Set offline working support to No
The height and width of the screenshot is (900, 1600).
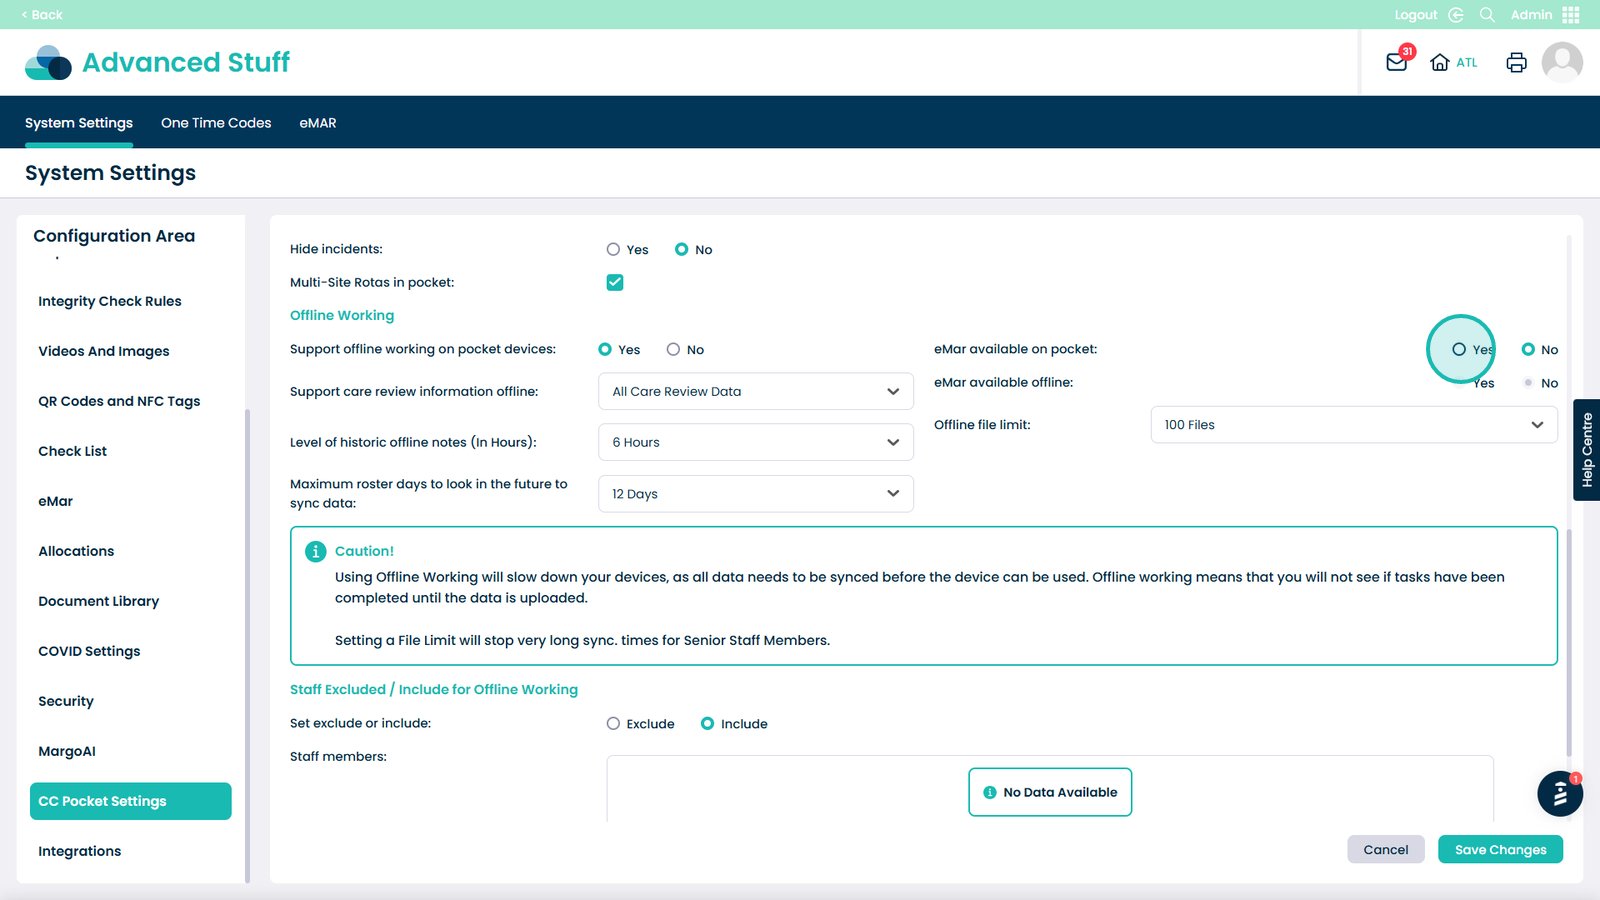[673, 350]
